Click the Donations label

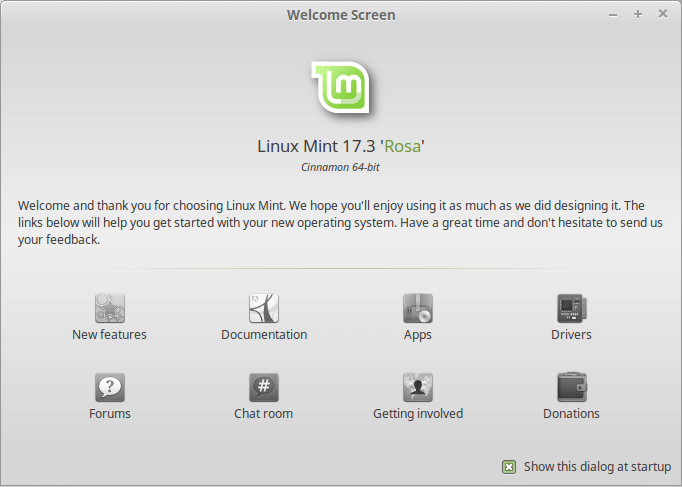[x=571, y=413]
